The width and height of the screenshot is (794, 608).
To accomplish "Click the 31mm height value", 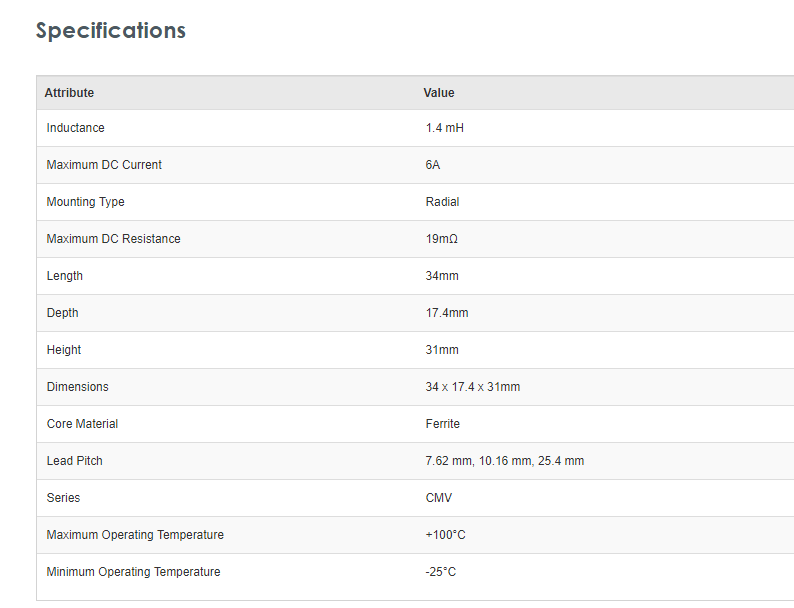I will (442, 350).
